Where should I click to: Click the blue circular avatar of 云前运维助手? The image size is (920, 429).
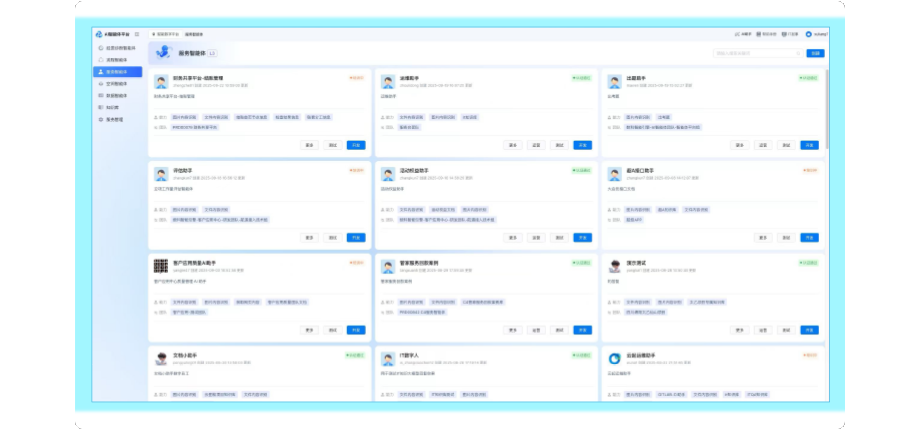click(x=613, y=358)
